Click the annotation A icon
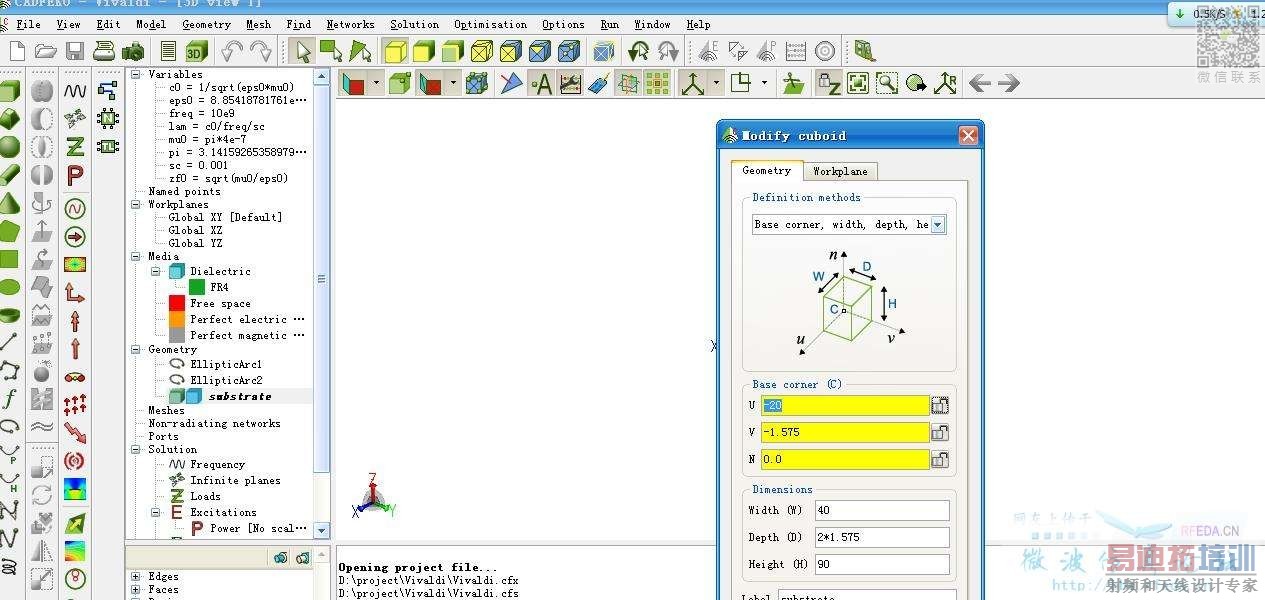The image size is (1265, 600). [541, 84]
